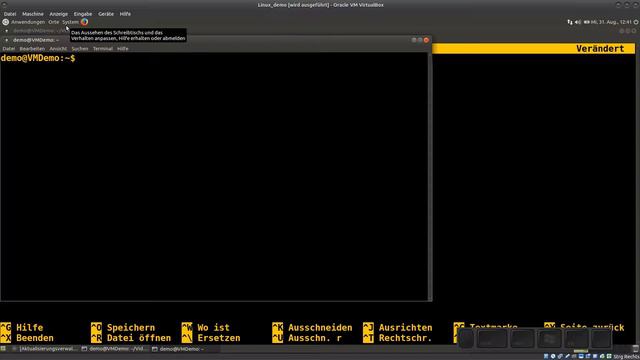Image resolution: width=640 pixels, height=360 pixels.
Task: Click nano's Speichern shortcut label
Action: point(131,327)
